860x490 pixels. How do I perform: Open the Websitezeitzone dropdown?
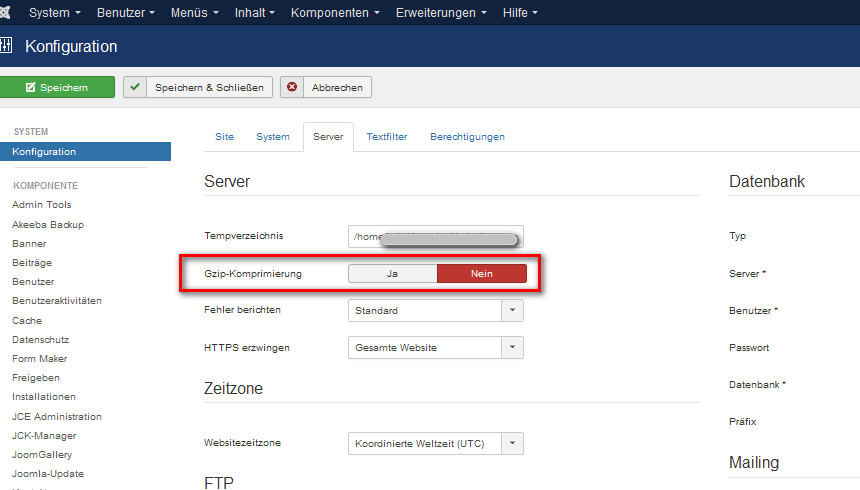pyautogui.click(x=436, y=443)
